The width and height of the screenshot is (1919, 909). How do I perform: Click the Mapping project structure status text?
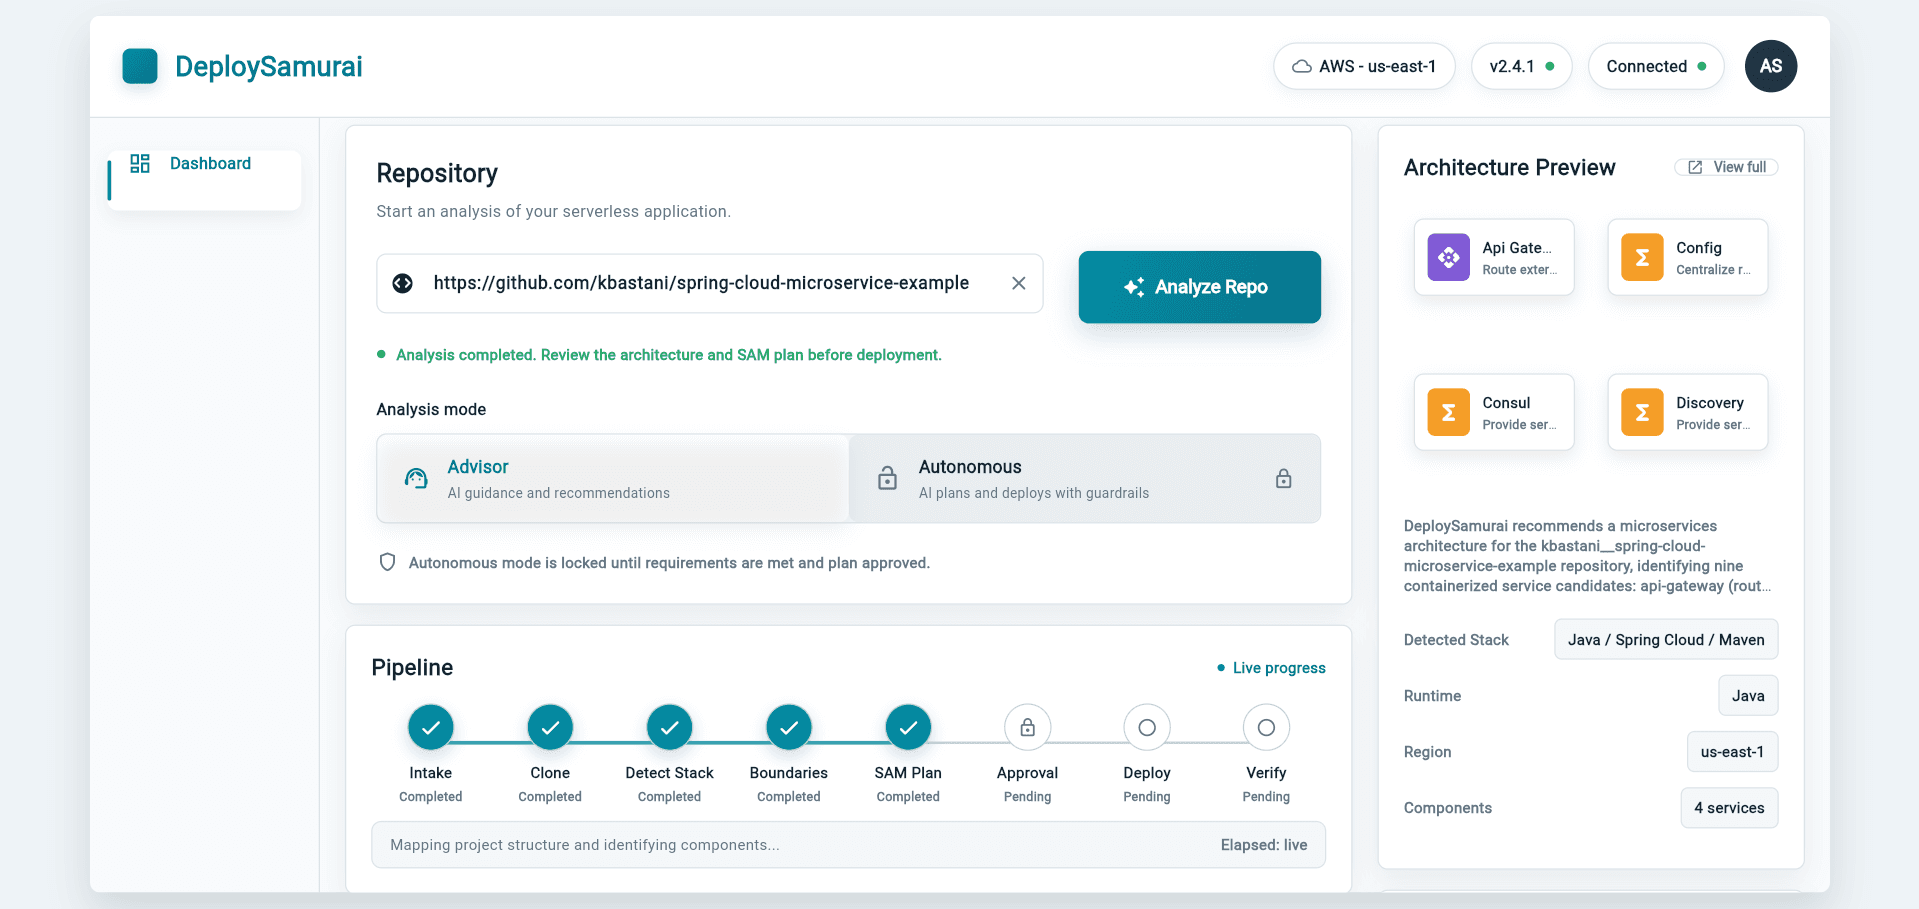click(585, 845)
